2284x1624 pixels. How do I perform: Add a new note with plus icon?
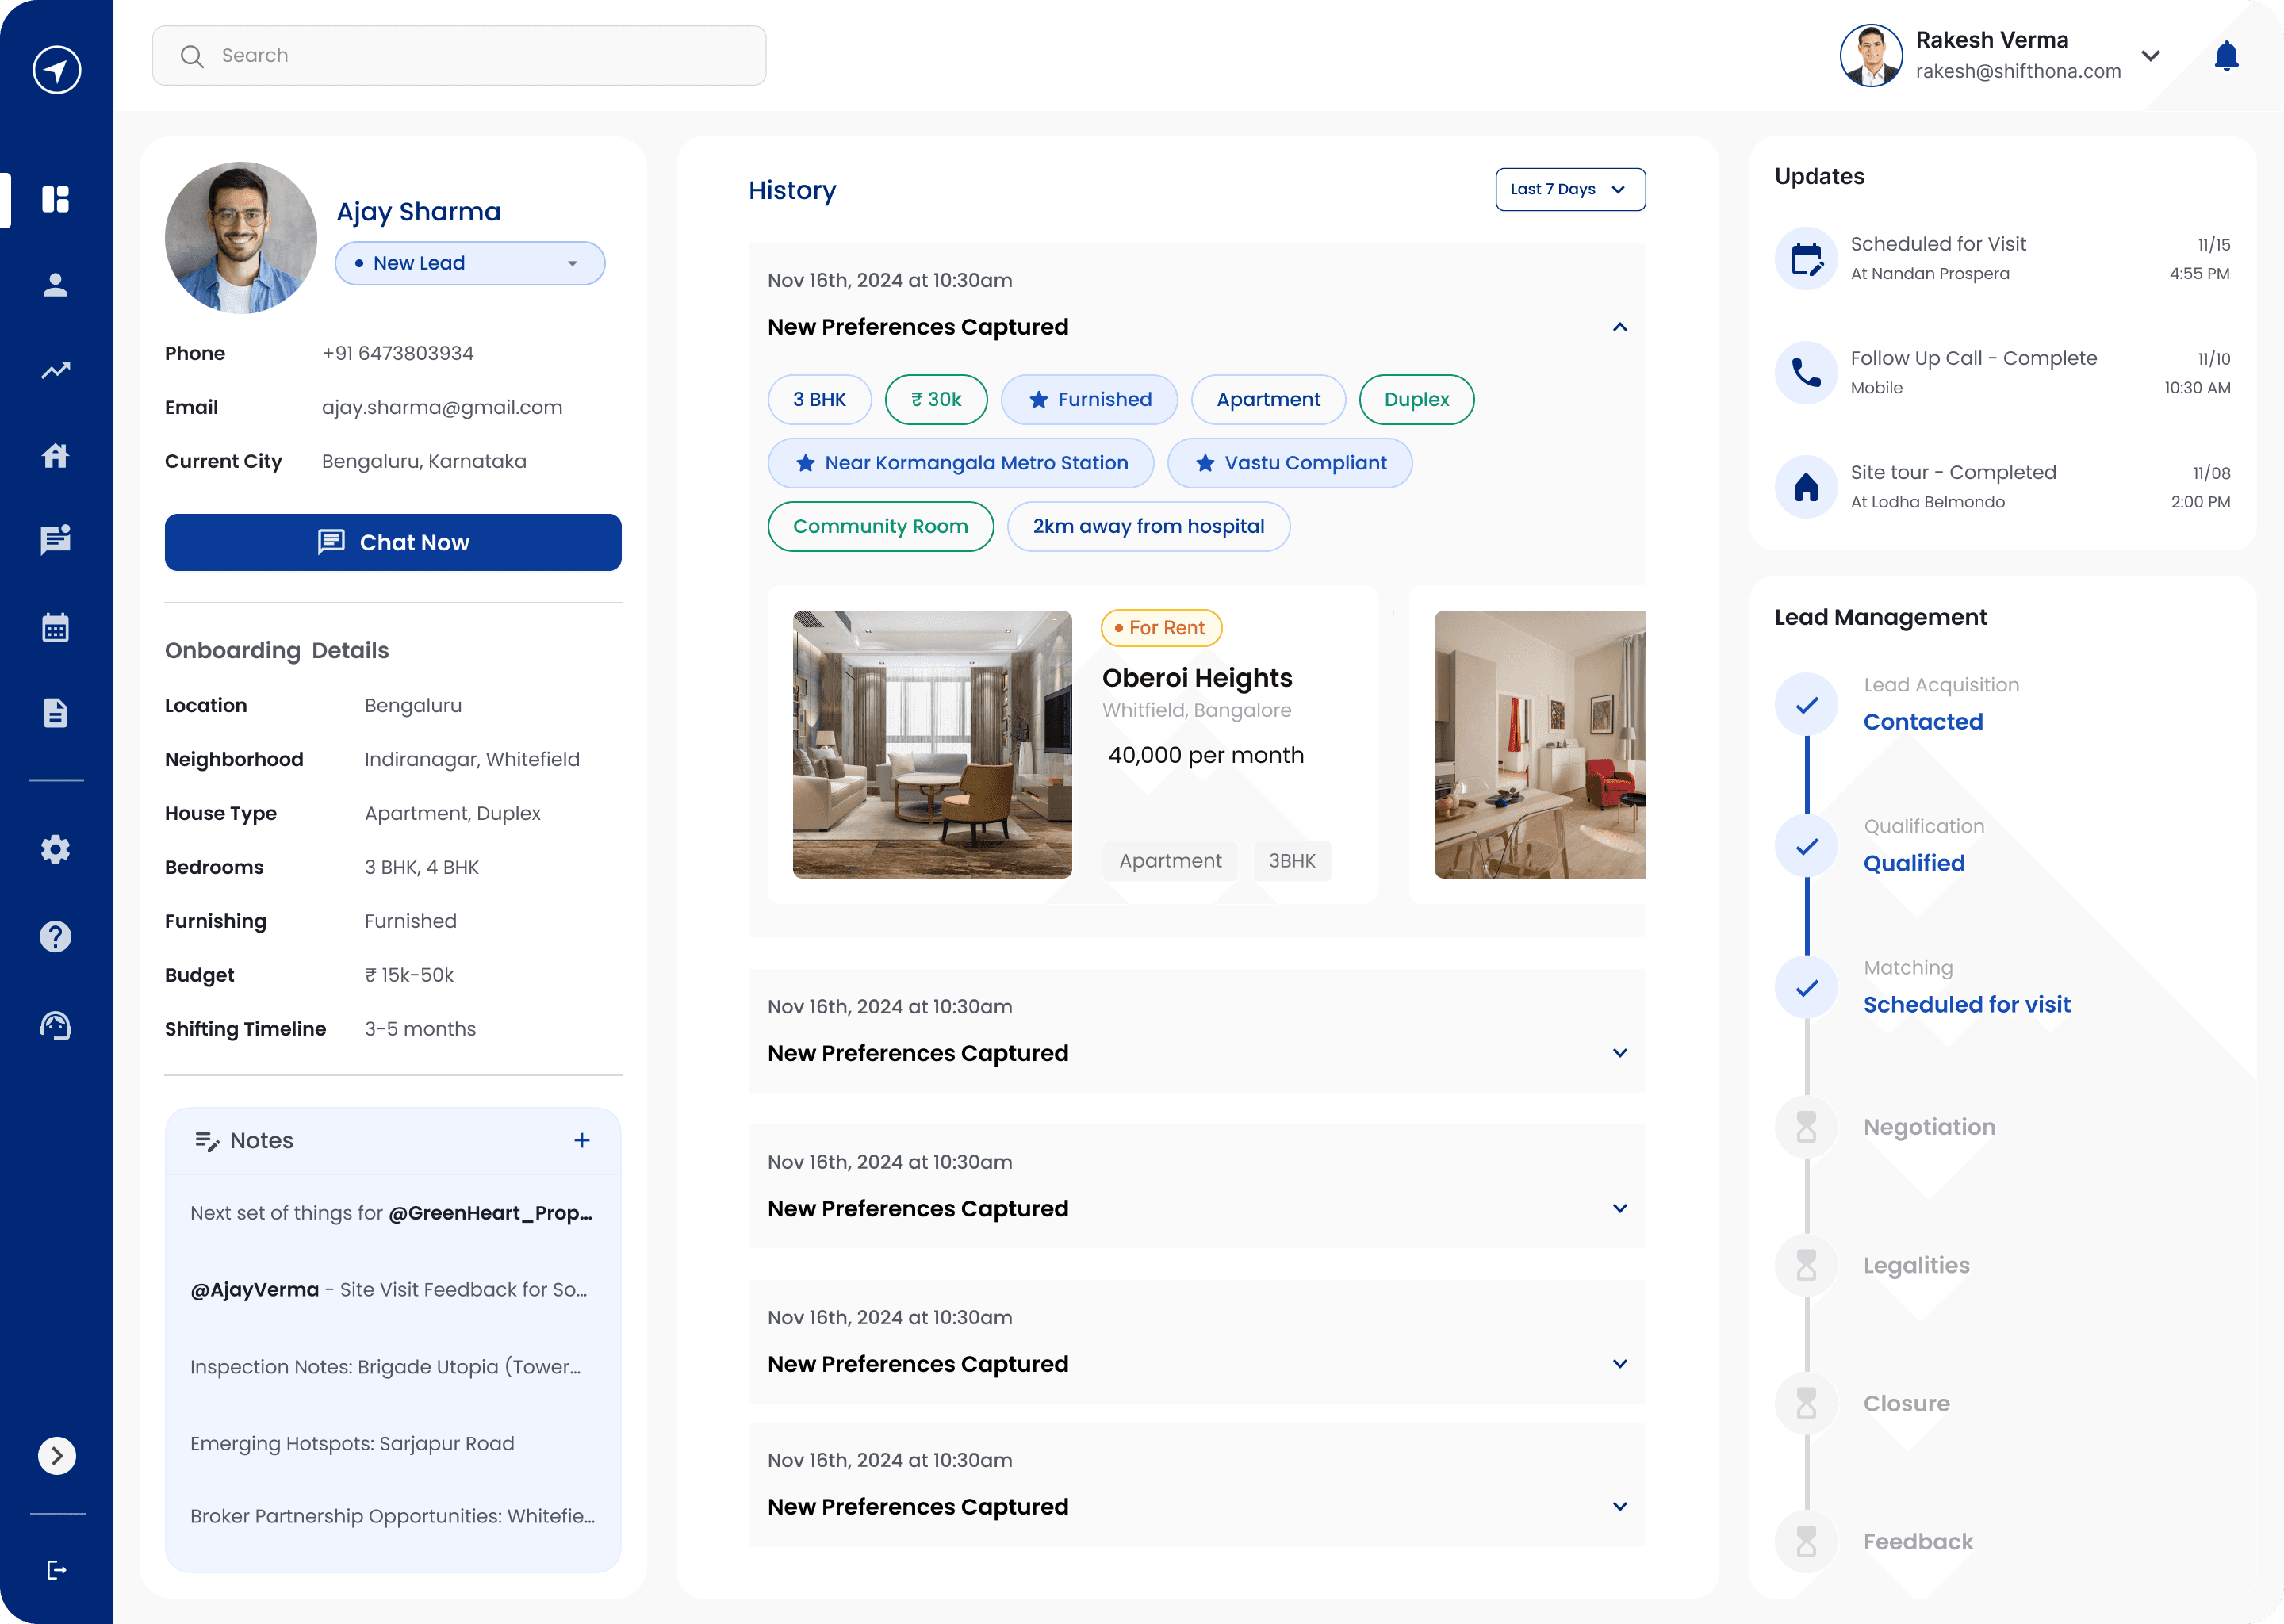coord(582,1140)
